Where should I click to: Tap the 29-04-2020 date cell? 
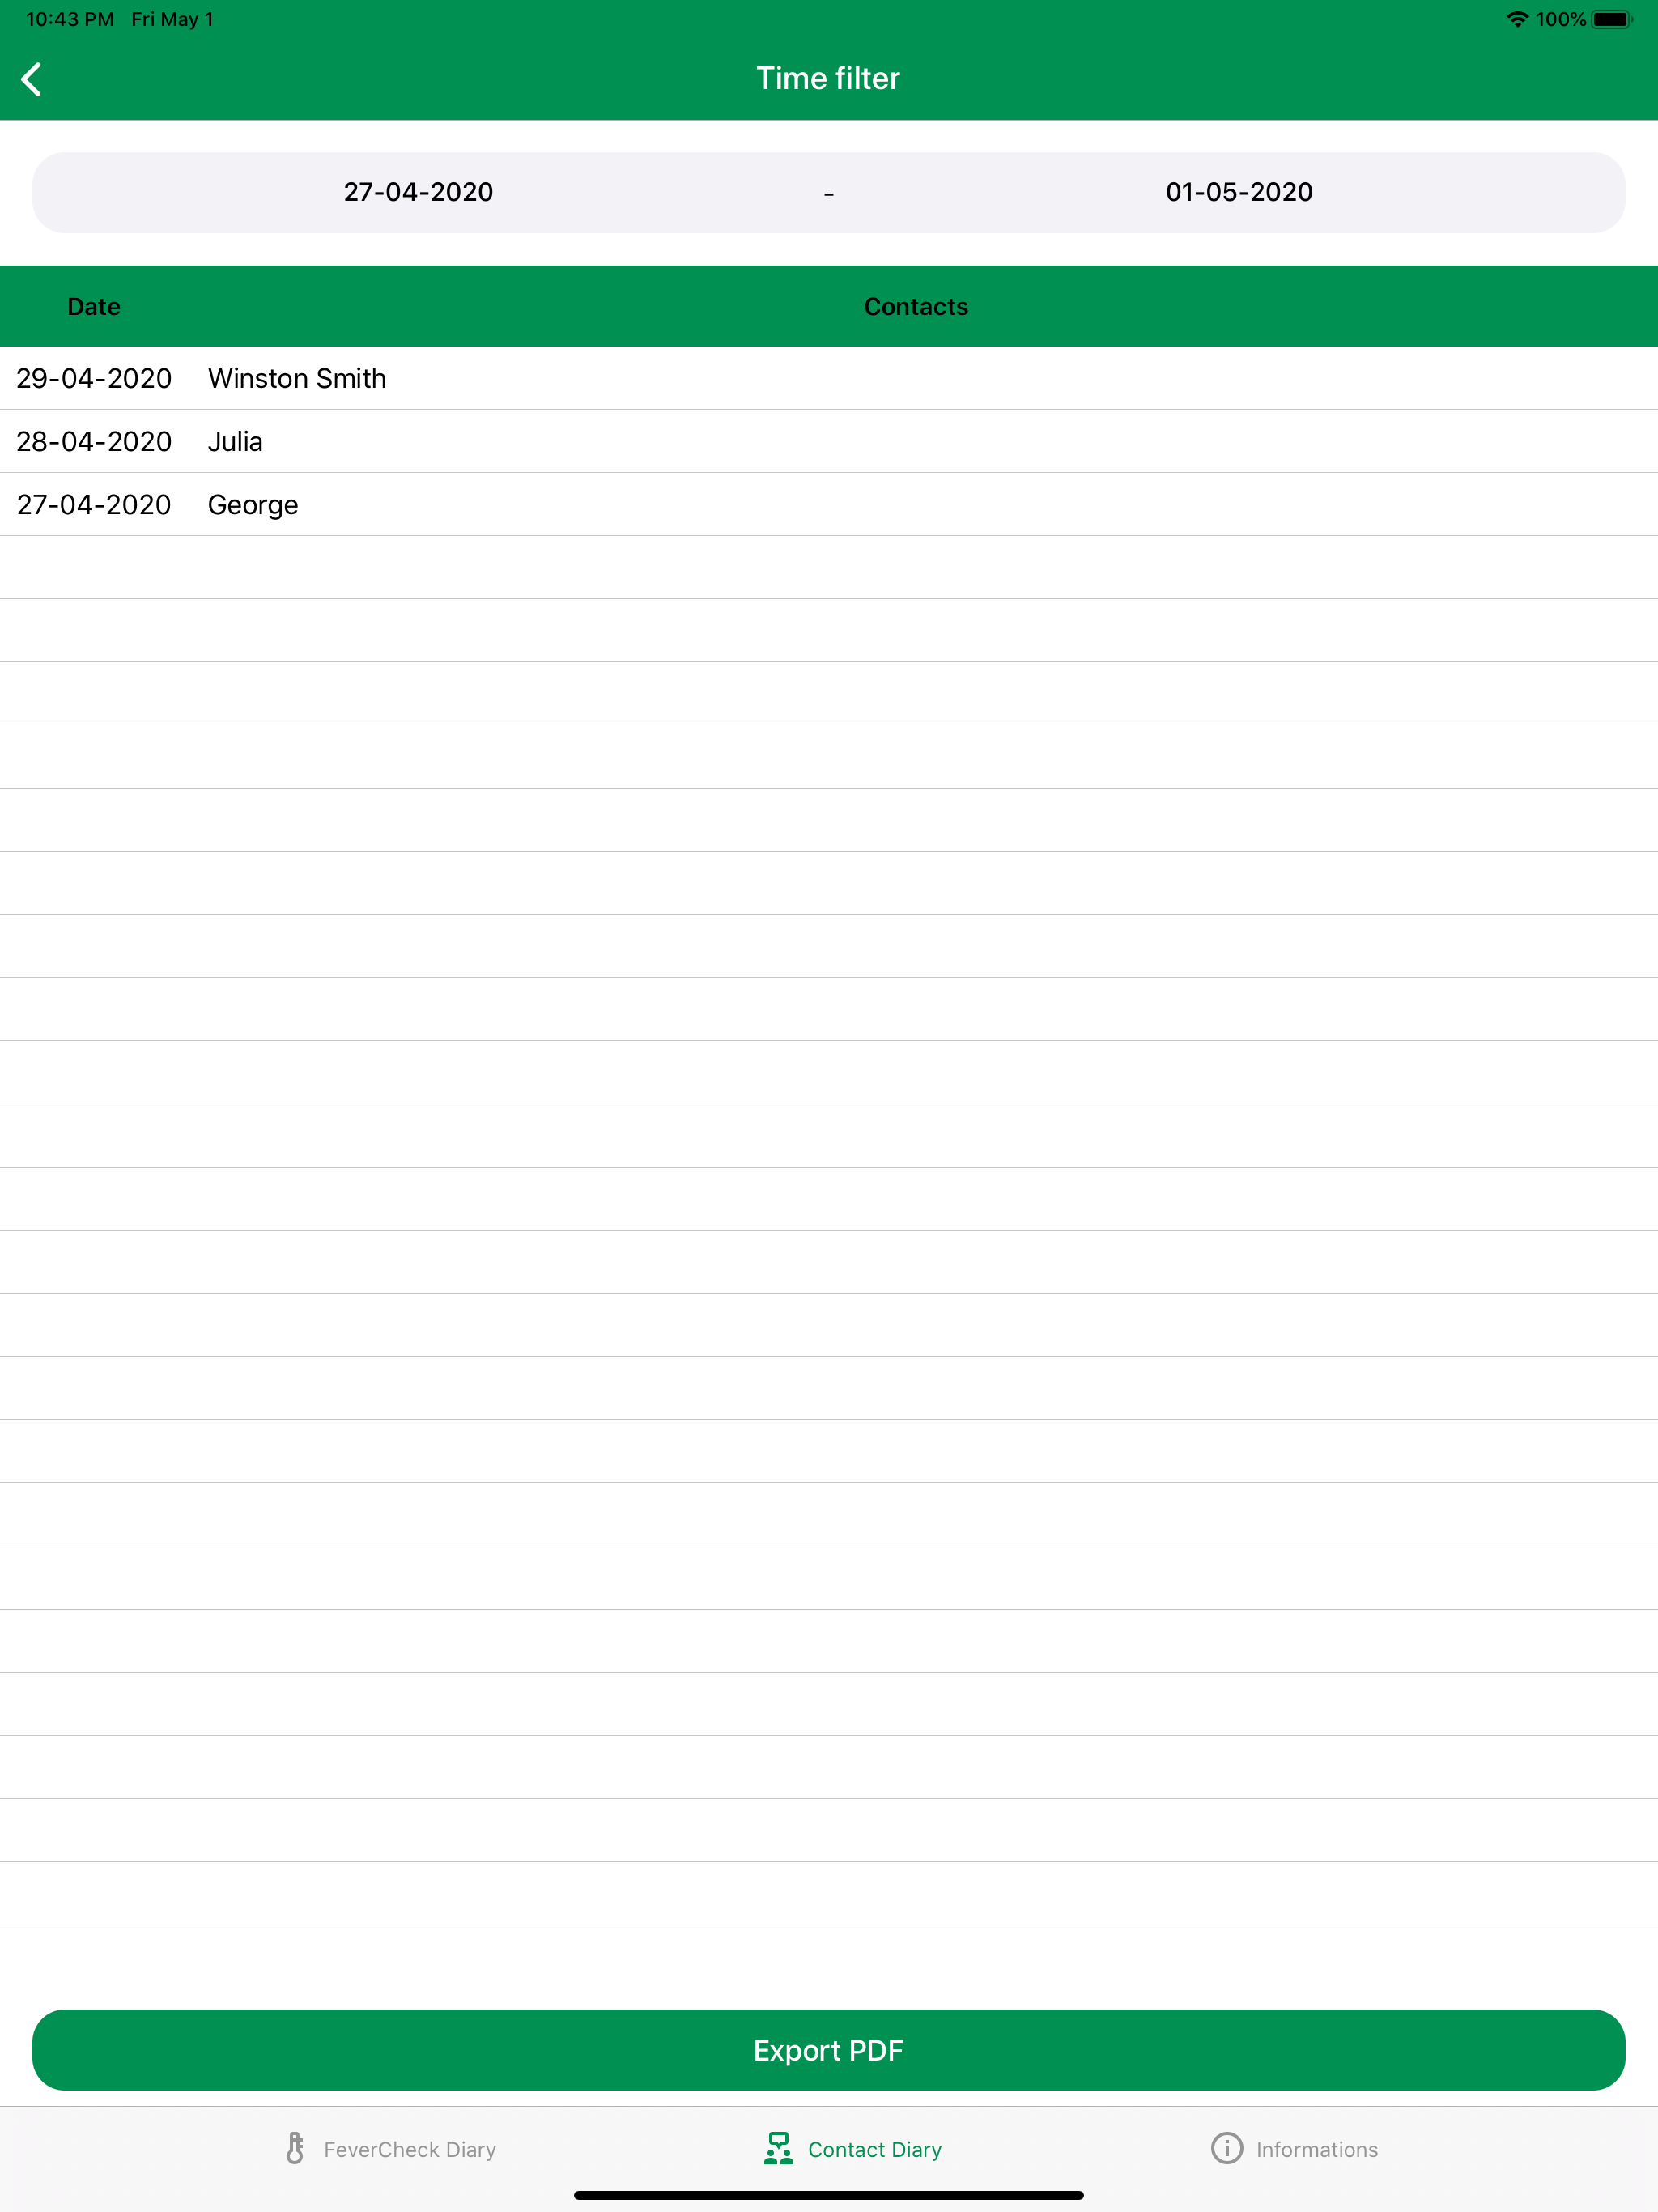click(94, 378)
